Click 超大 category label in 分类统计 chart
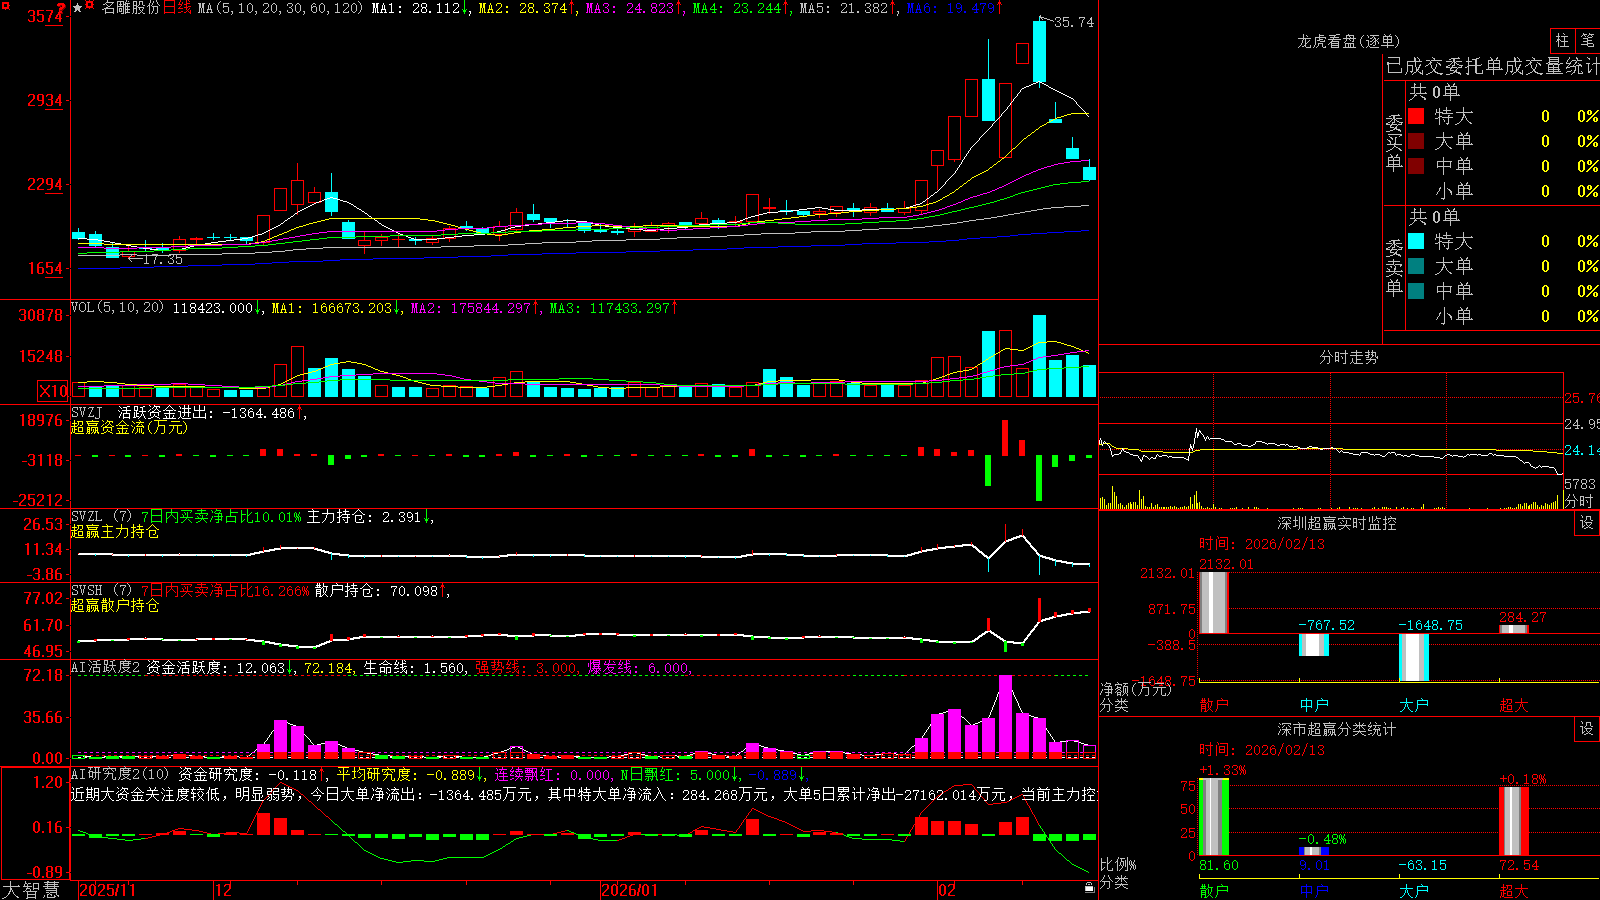Viewport: 1600px width, 900px height. click(1514, 890)
